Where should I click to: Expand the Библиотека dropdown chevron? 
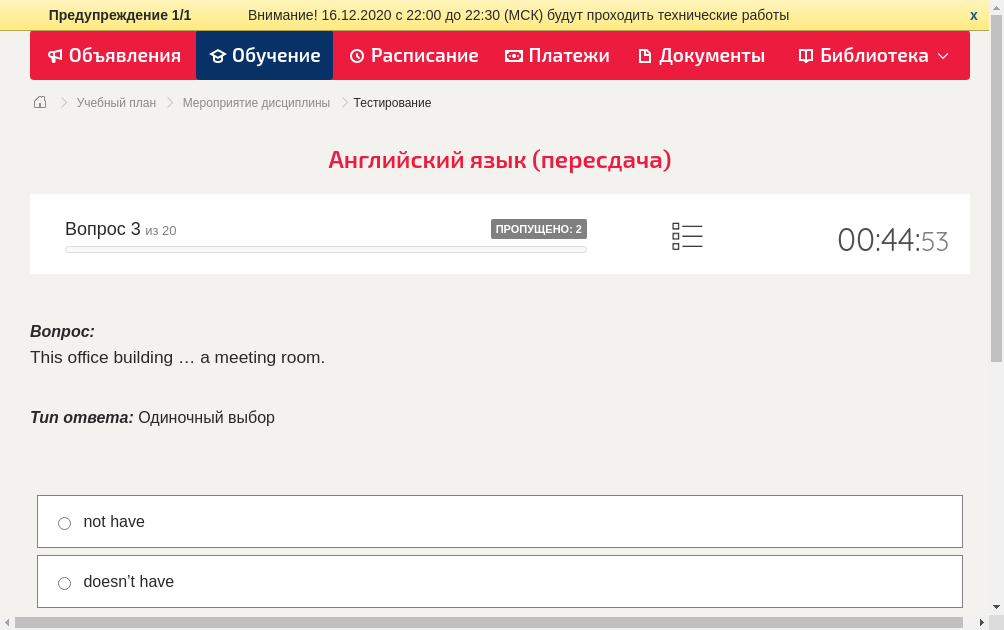pos(943,56)
